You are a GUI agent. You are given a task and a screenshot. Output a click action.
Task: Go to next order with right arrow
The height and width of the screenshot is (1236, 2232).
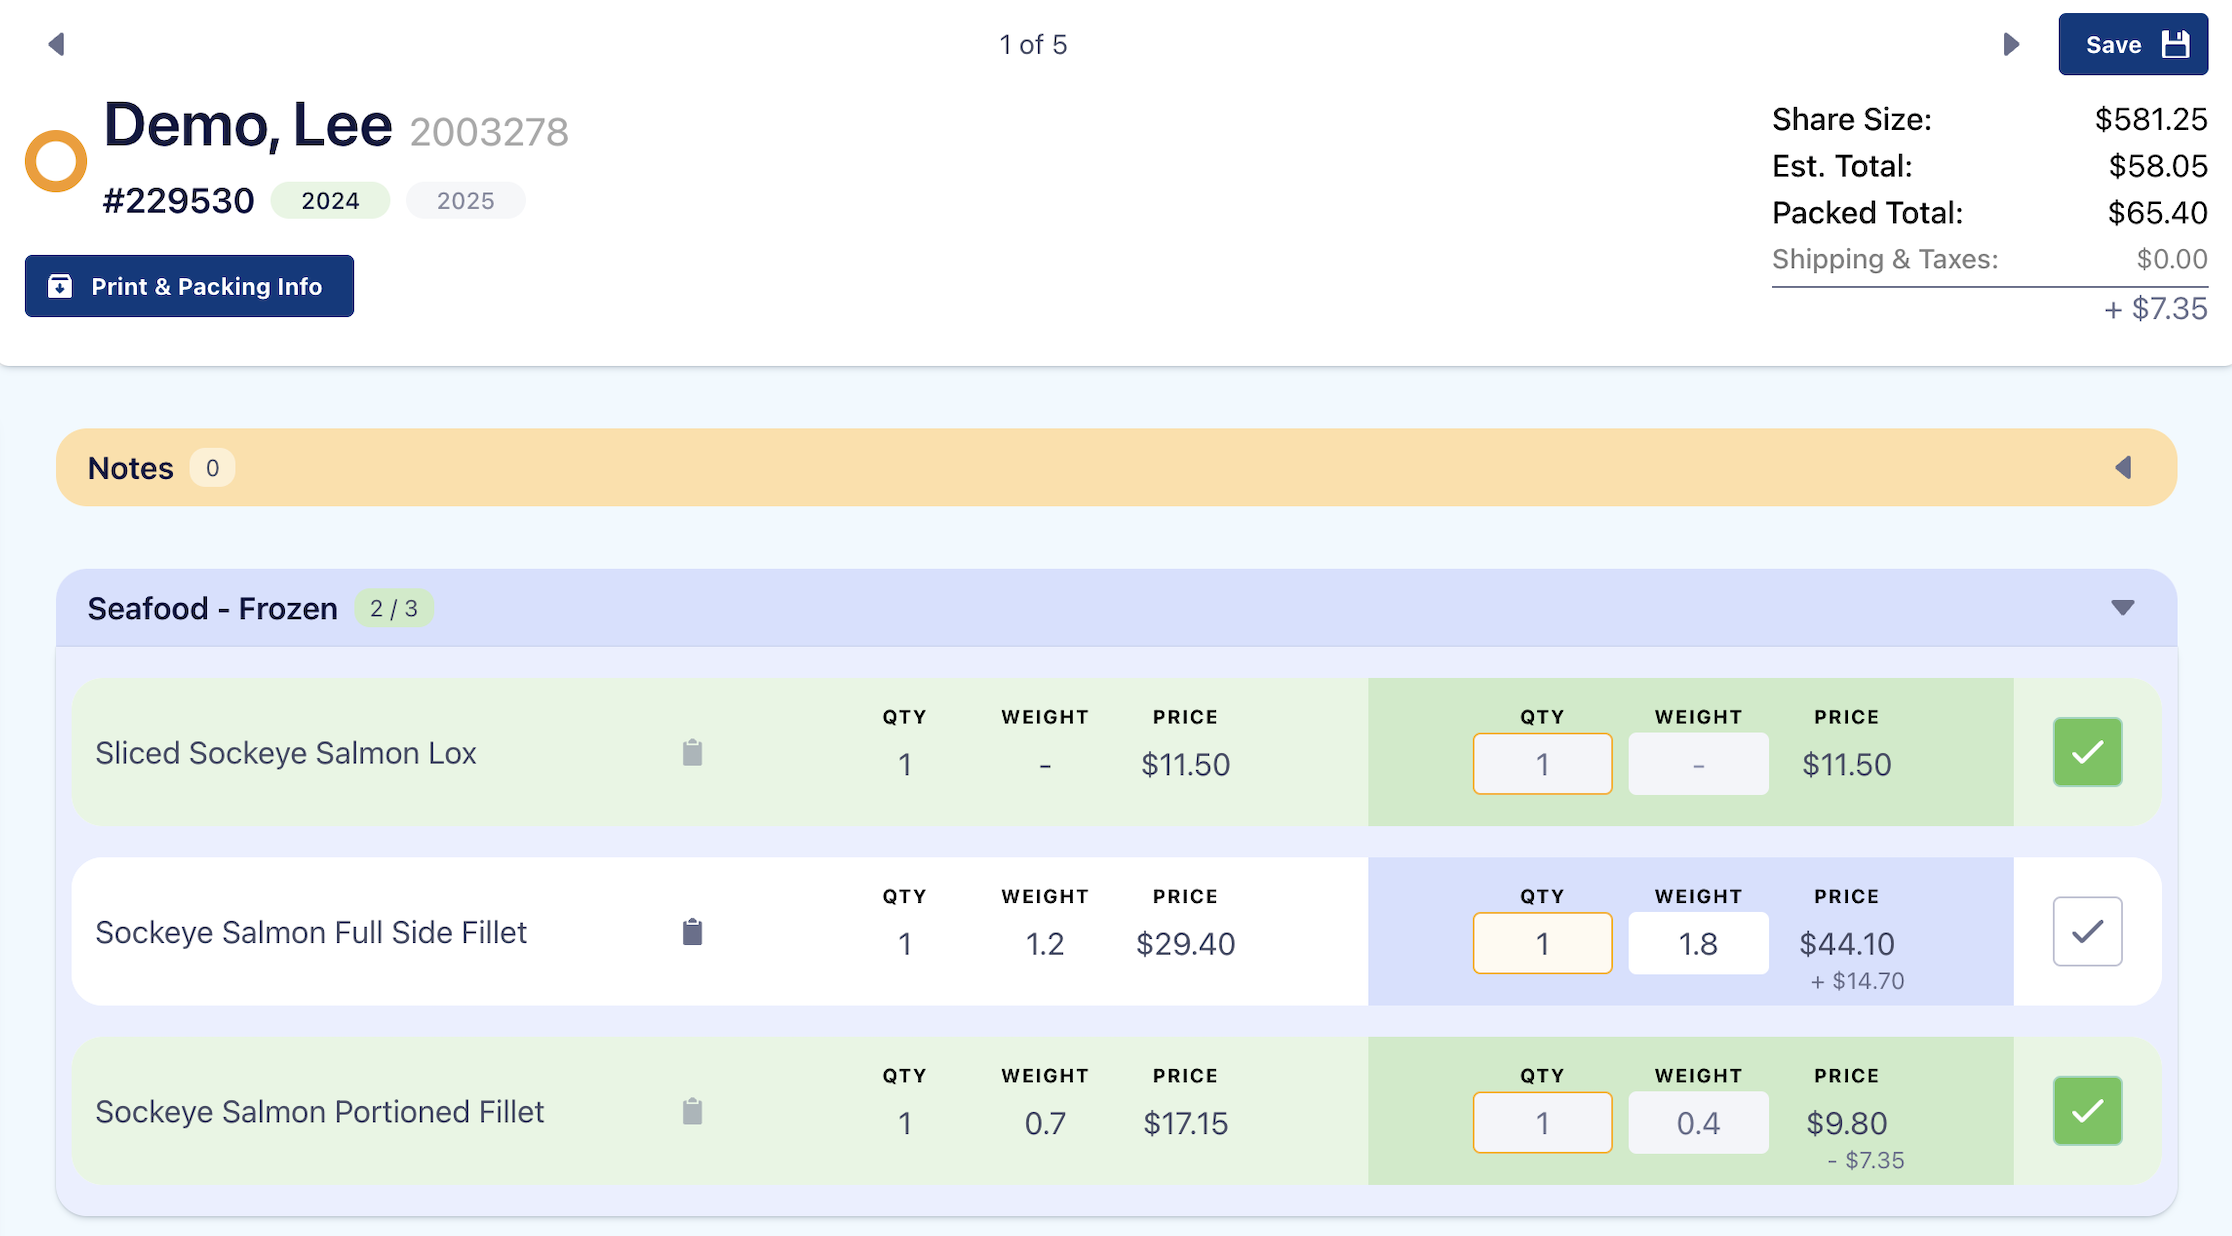tap(2011, 44)
